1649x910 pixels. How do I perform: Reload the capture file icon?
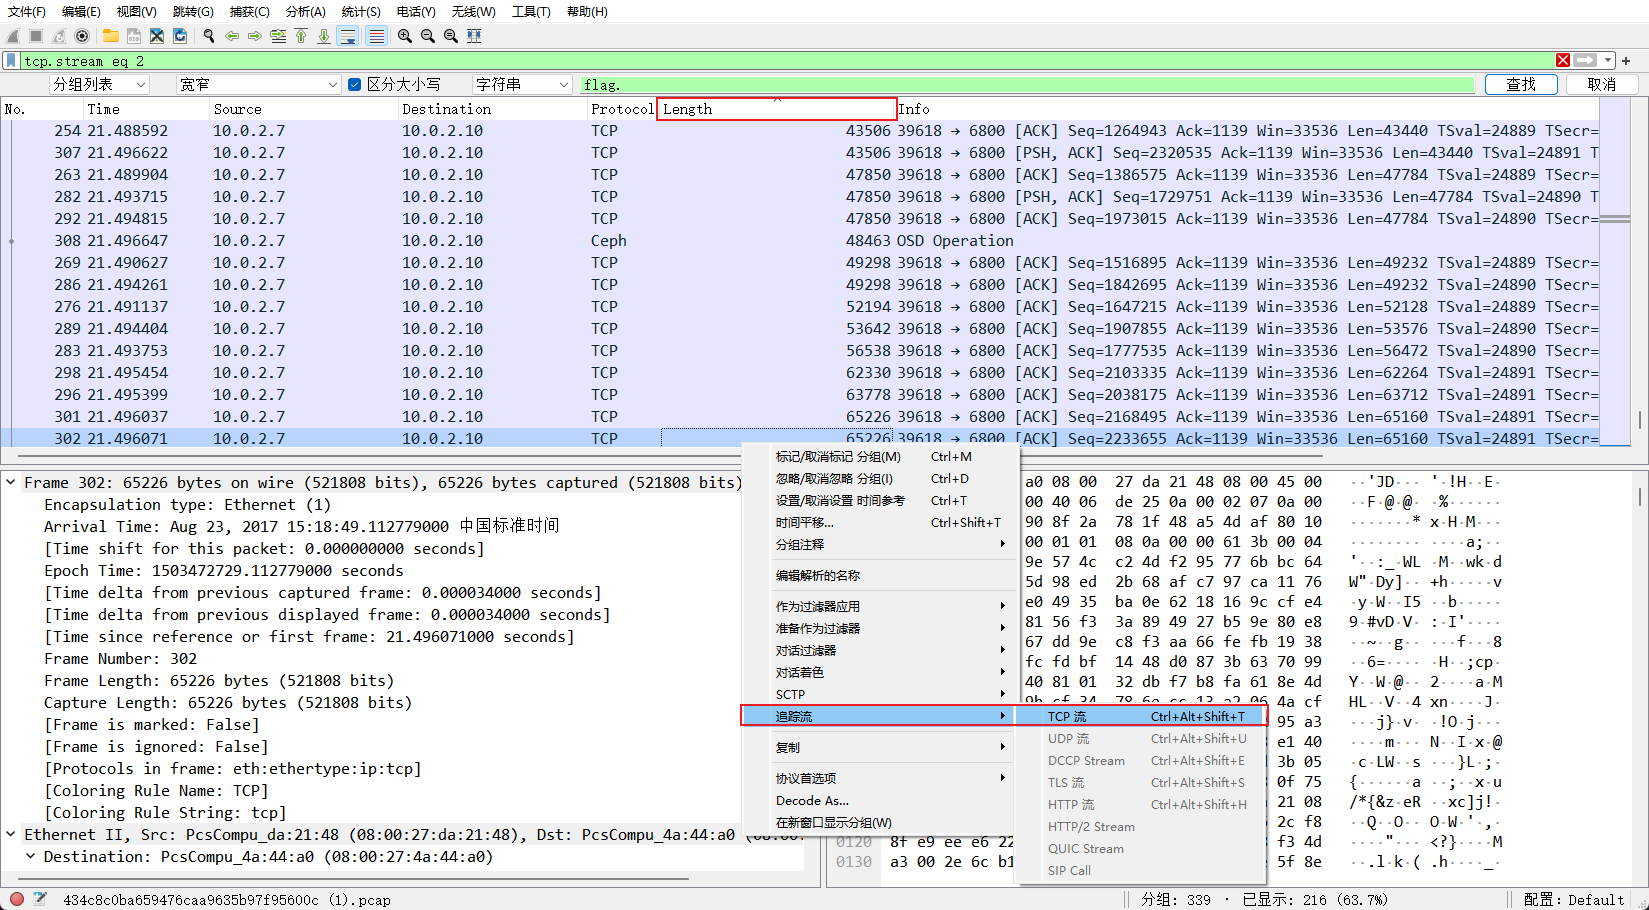tap(180, 36)
